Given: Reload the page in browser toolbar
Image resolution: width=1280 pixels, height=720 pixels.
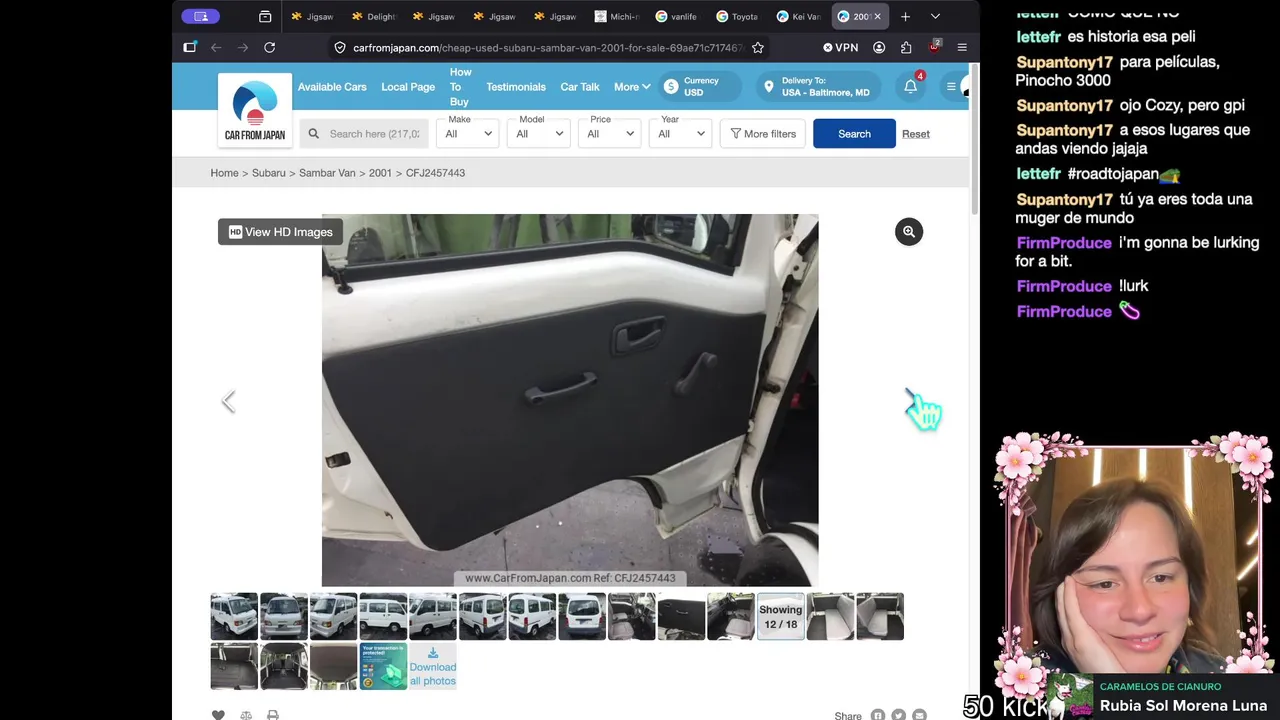Looking at the screenshot, I should 269,47.
